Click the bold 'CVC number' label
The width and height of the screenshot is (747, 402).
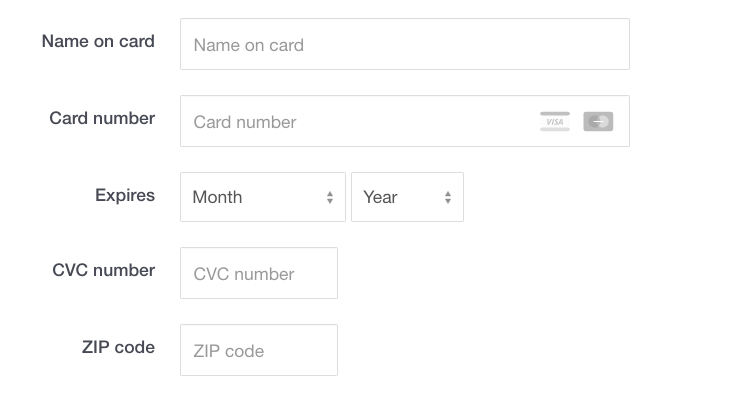[103, 270]
